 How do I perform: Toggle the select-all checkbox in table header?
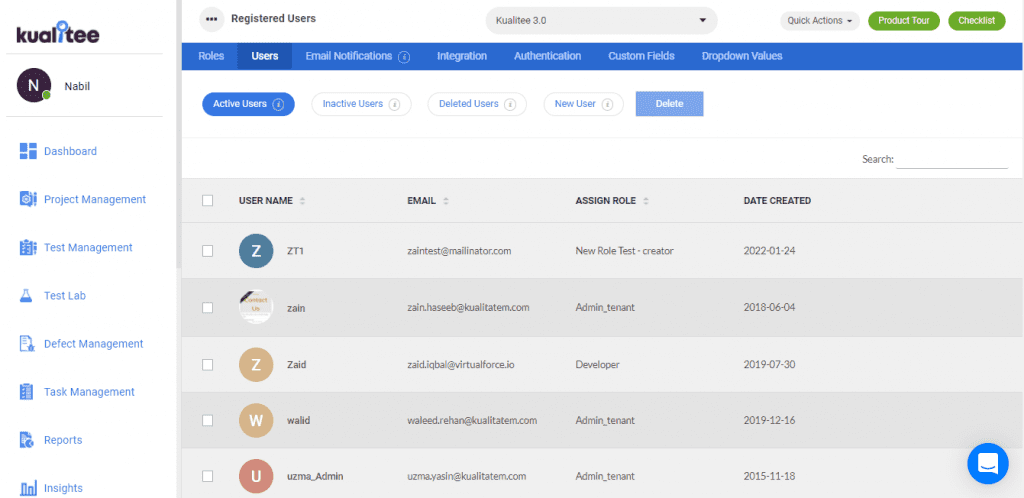tap(208, 201)
